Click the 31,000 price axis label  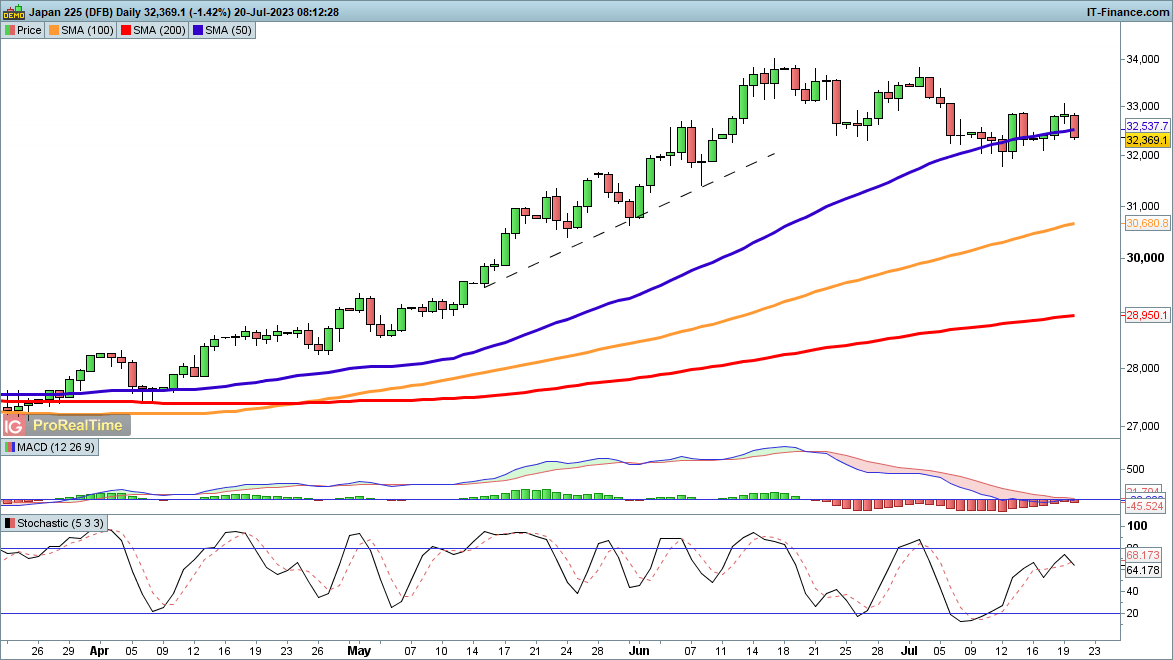tap(1143, 207)
